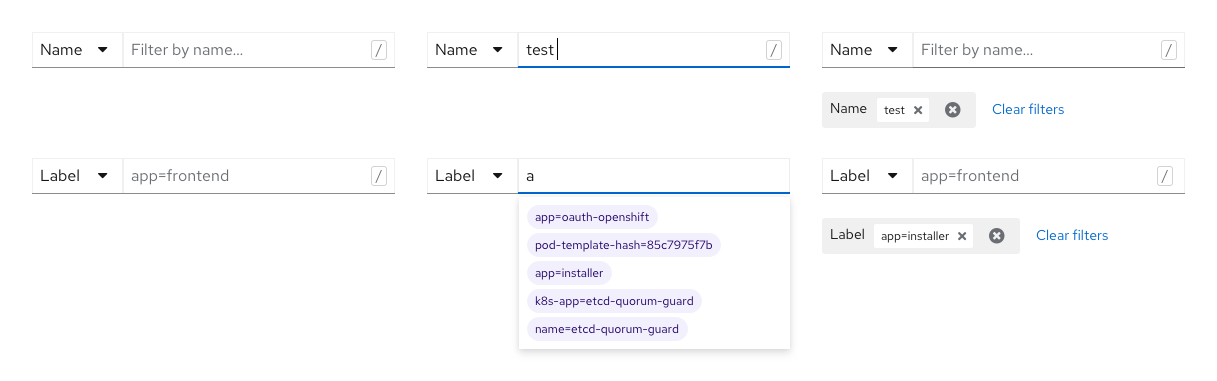Pick the 'name=etcd-quorum-guard' suggestion
Image resolution: width=1217 pixels, height=381 pixels.
pyautogui.click(x=607, y=329)
